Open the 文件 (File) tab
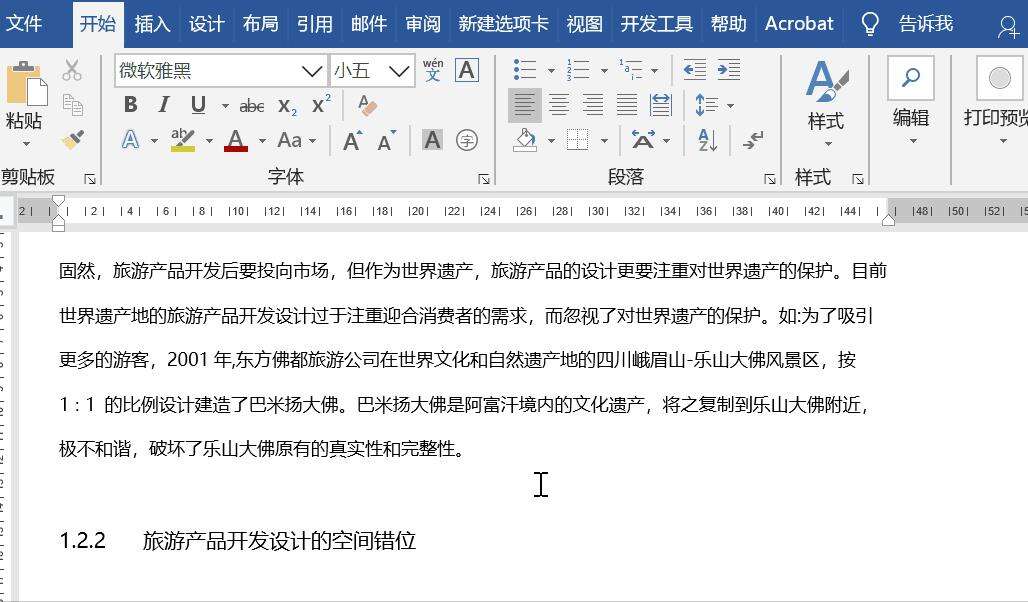This screenshot has width=1028, height=602. click(x=24, y=24)
